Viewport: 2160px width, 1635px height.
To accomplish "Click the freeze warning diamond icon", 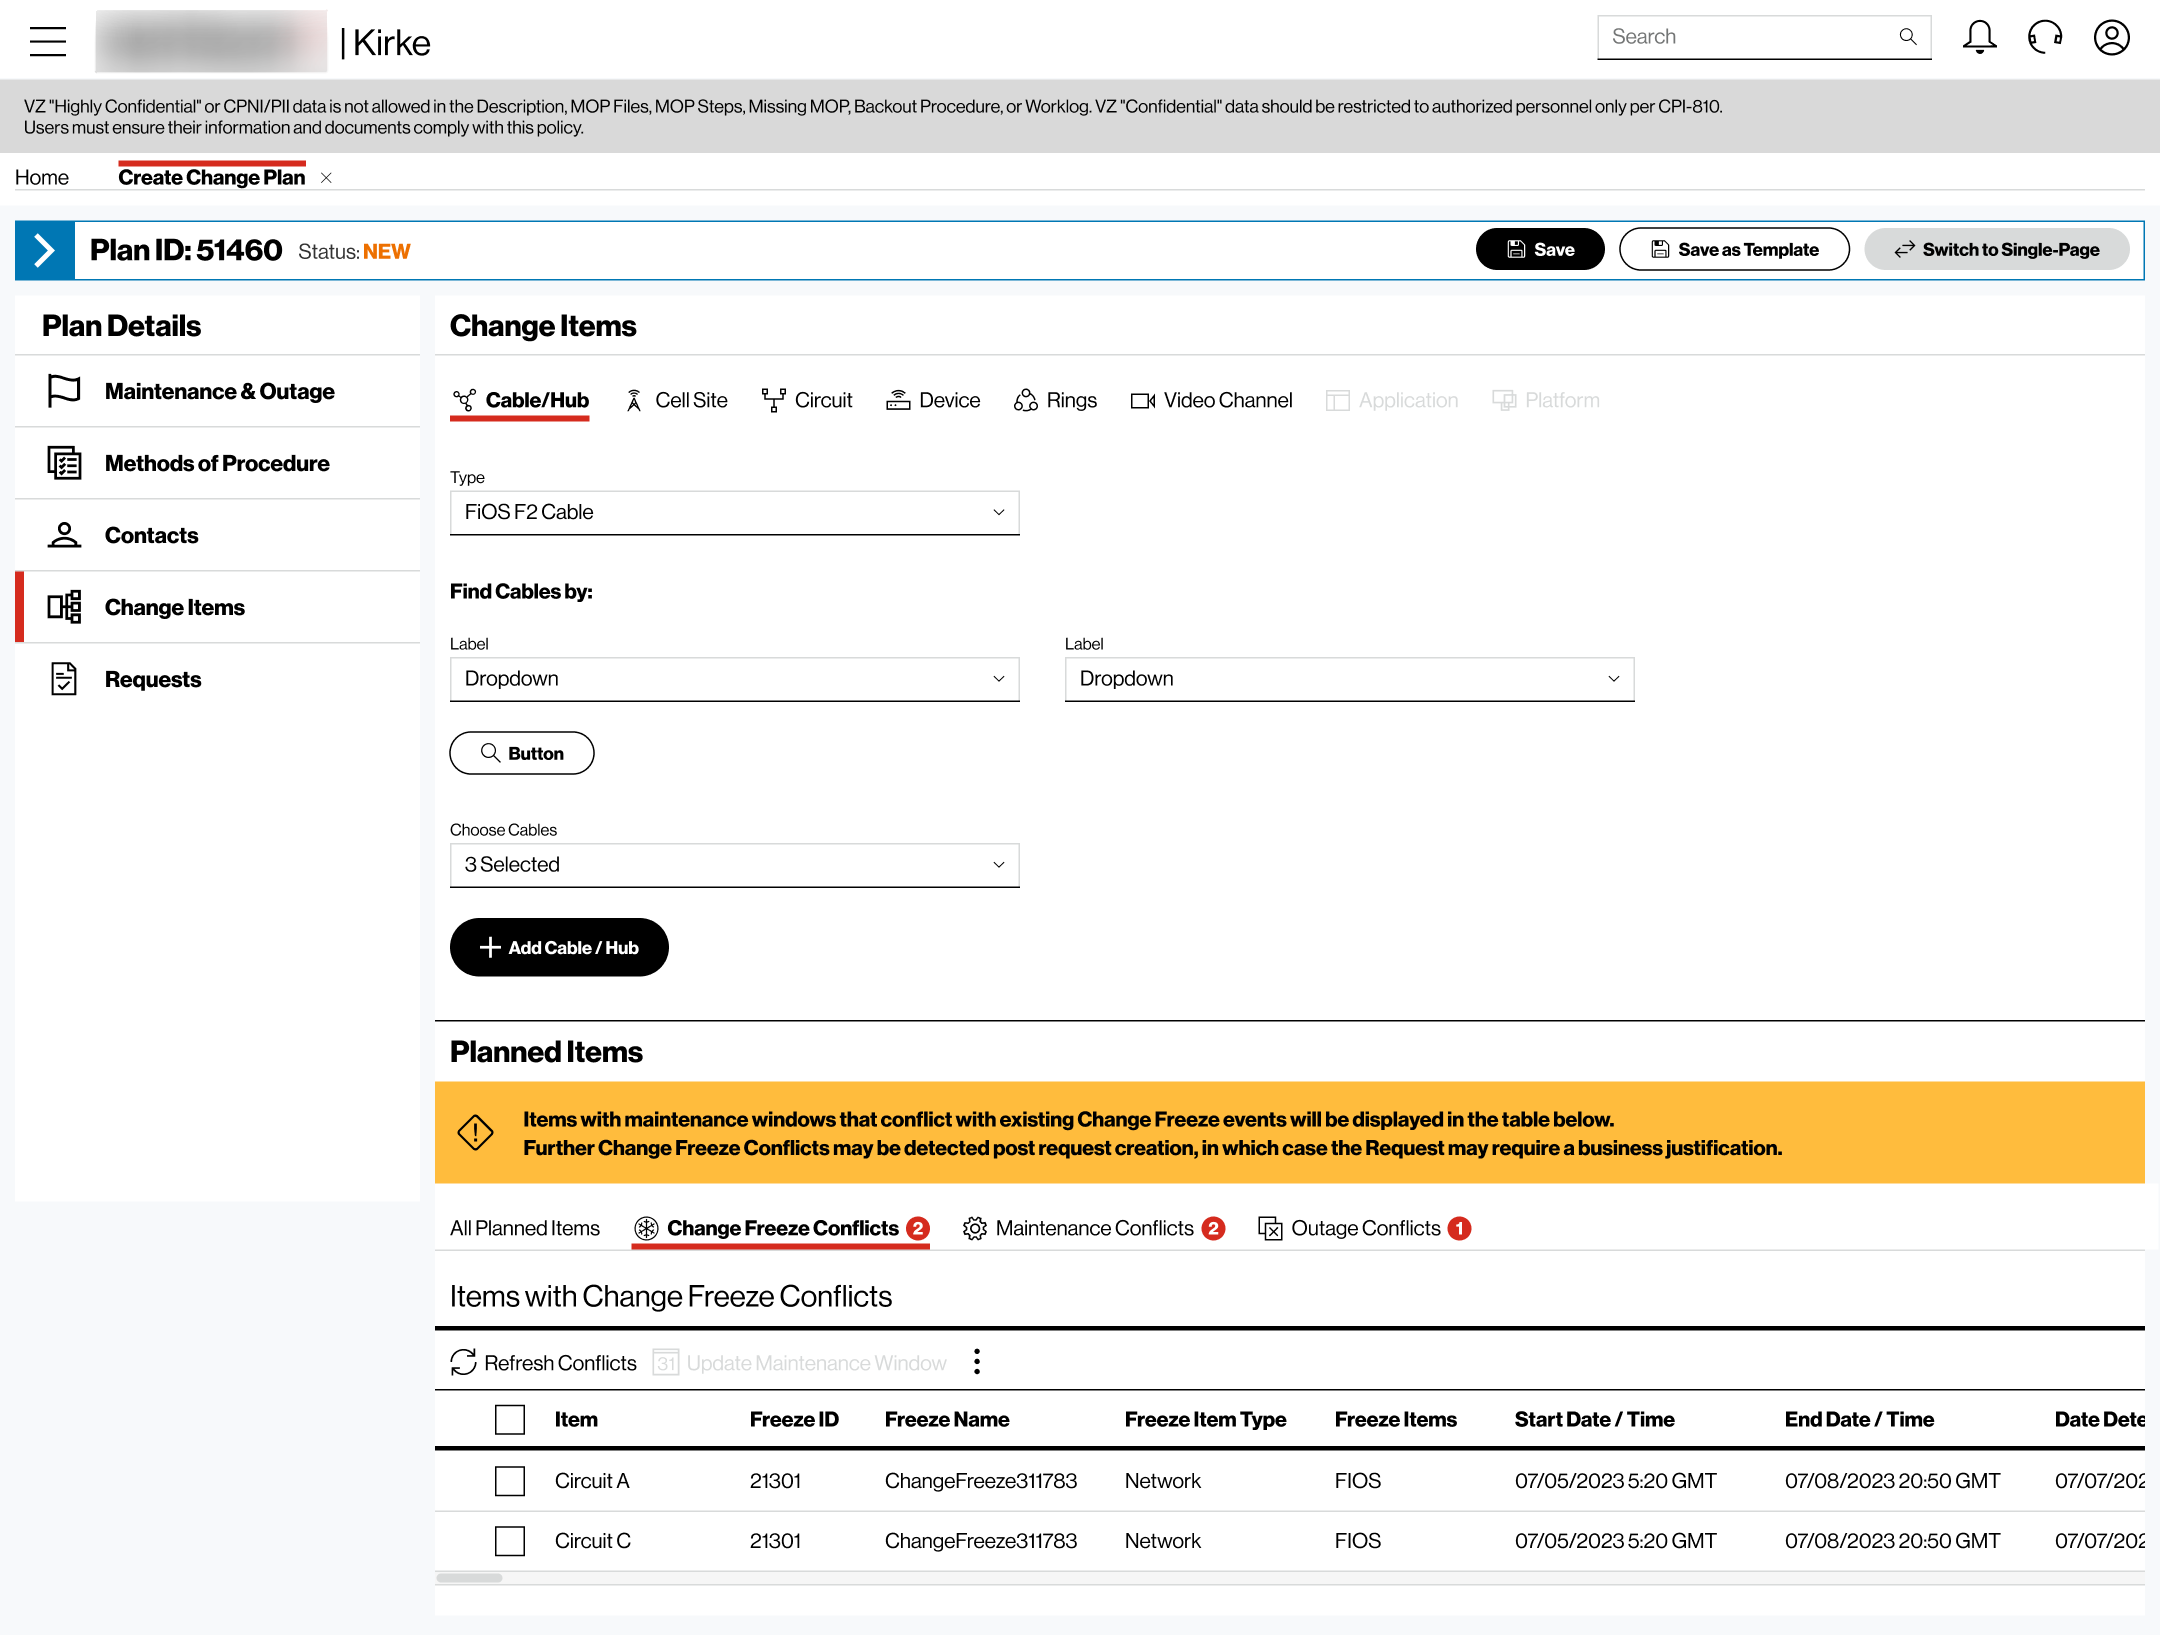I will [x=475, y=1133].
